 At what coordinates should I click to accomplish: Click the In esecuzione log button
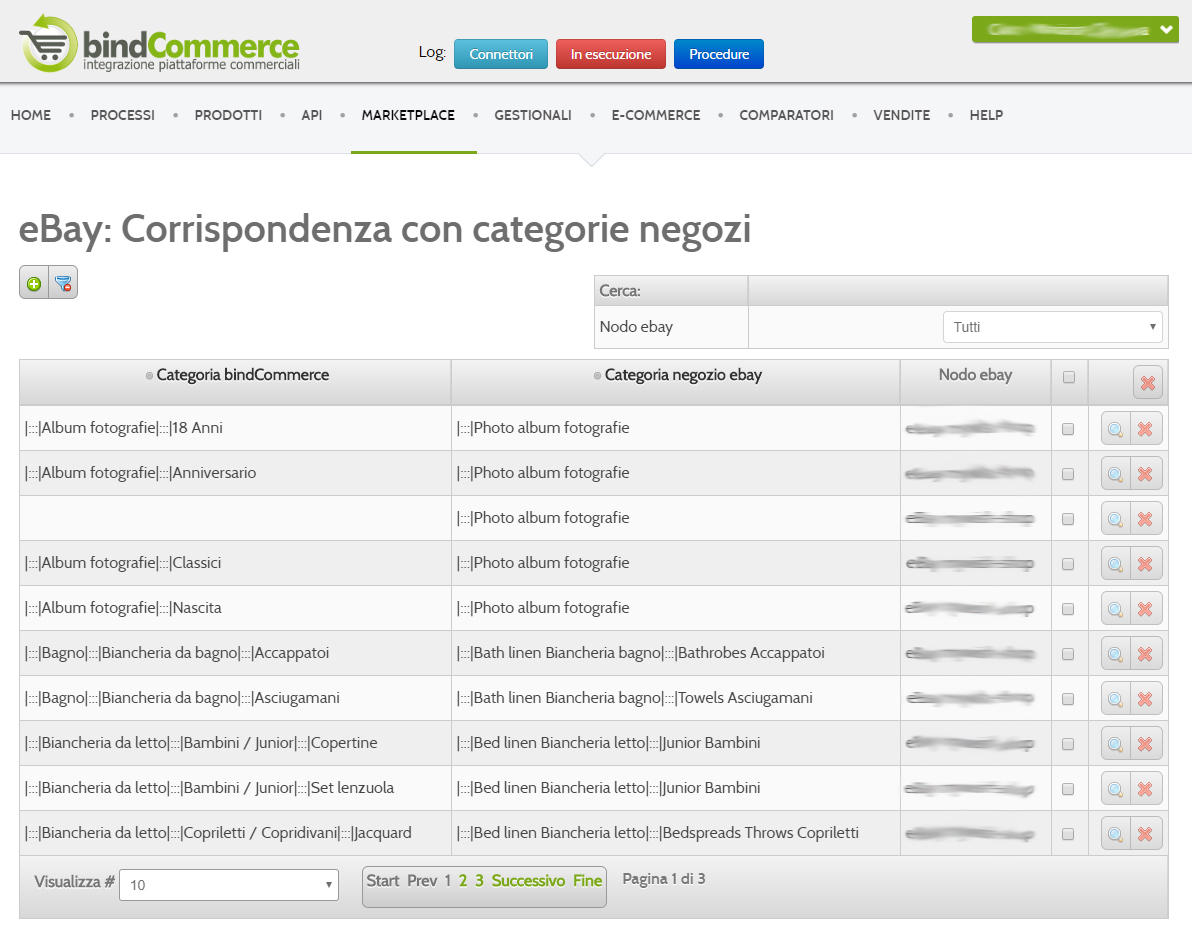[x=610, y=54]
